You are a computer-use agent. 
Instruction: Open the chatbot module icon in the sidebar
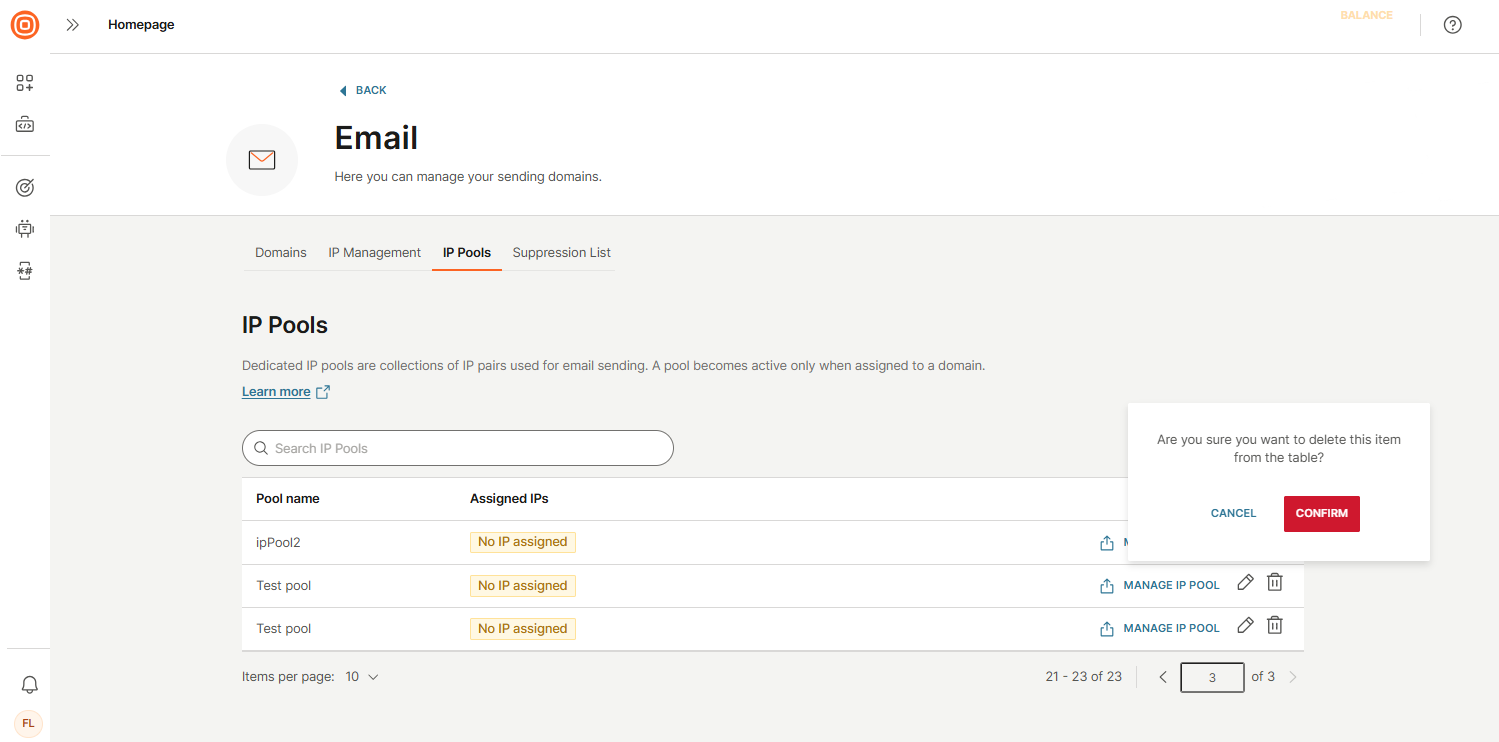click(x=24, y=228)
